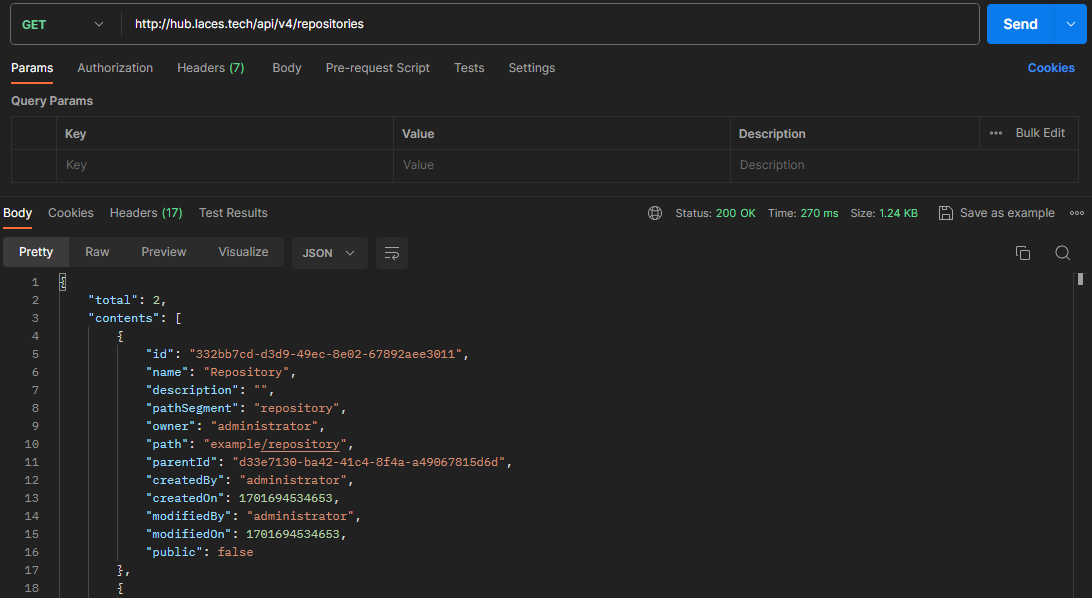The width and height of the screenshot is (1092, 598).
Task: Click the Send button
Action: point(1019,24)
